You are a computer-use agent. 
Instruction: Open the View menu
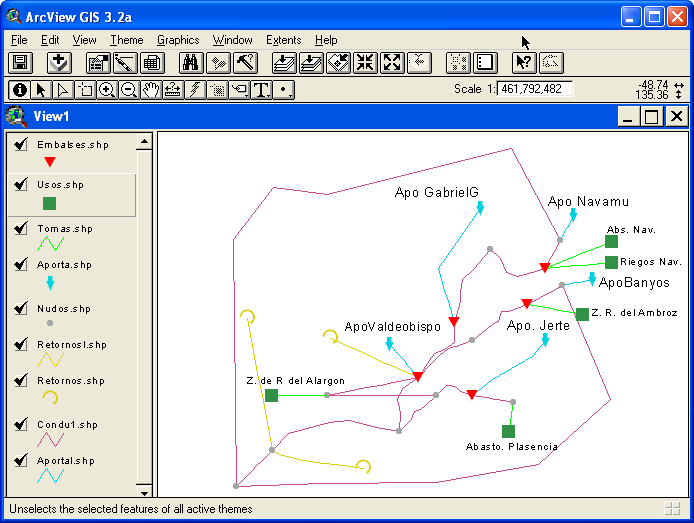click(x=84, y=40)
